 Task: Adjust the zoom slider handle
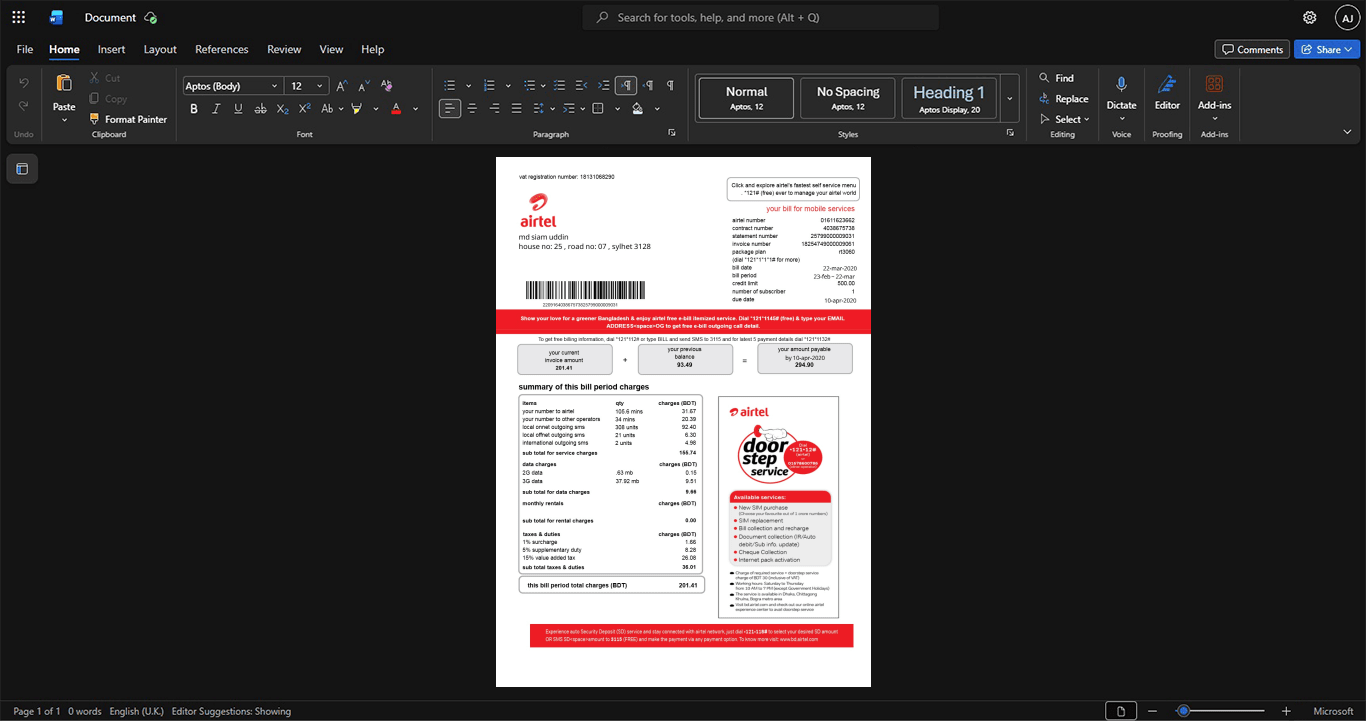(1183, 711)
